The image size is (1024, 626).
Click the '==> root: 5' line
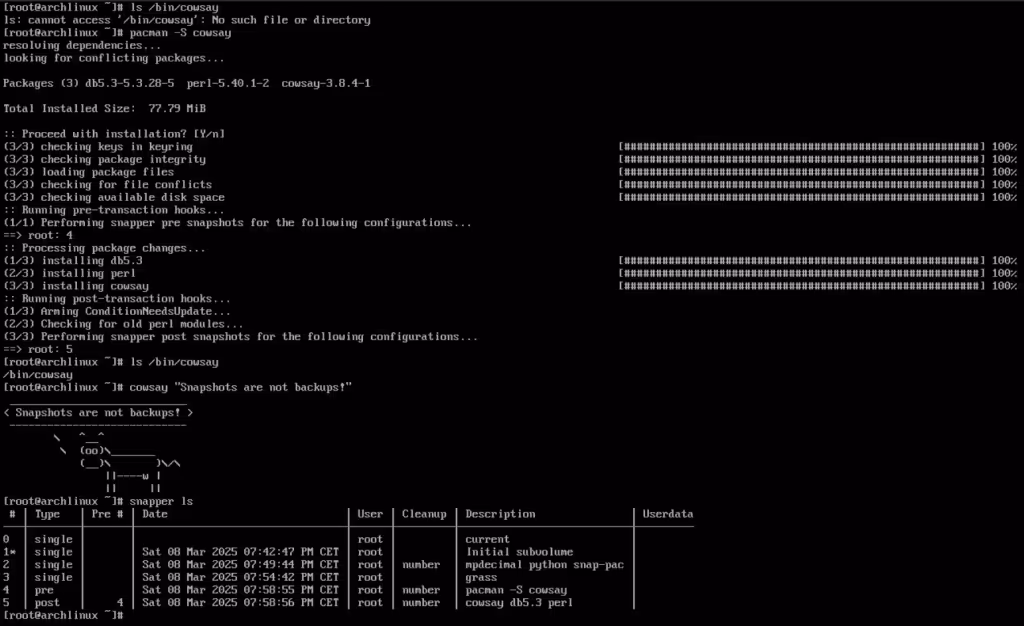(x=38, y=349)
